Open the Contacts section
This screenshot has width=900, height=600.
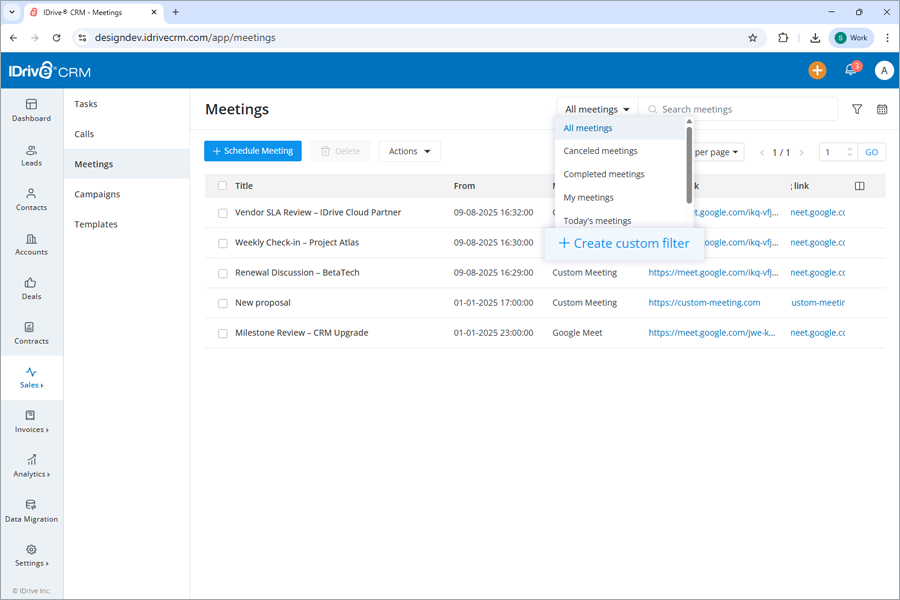tap(31, 201)
